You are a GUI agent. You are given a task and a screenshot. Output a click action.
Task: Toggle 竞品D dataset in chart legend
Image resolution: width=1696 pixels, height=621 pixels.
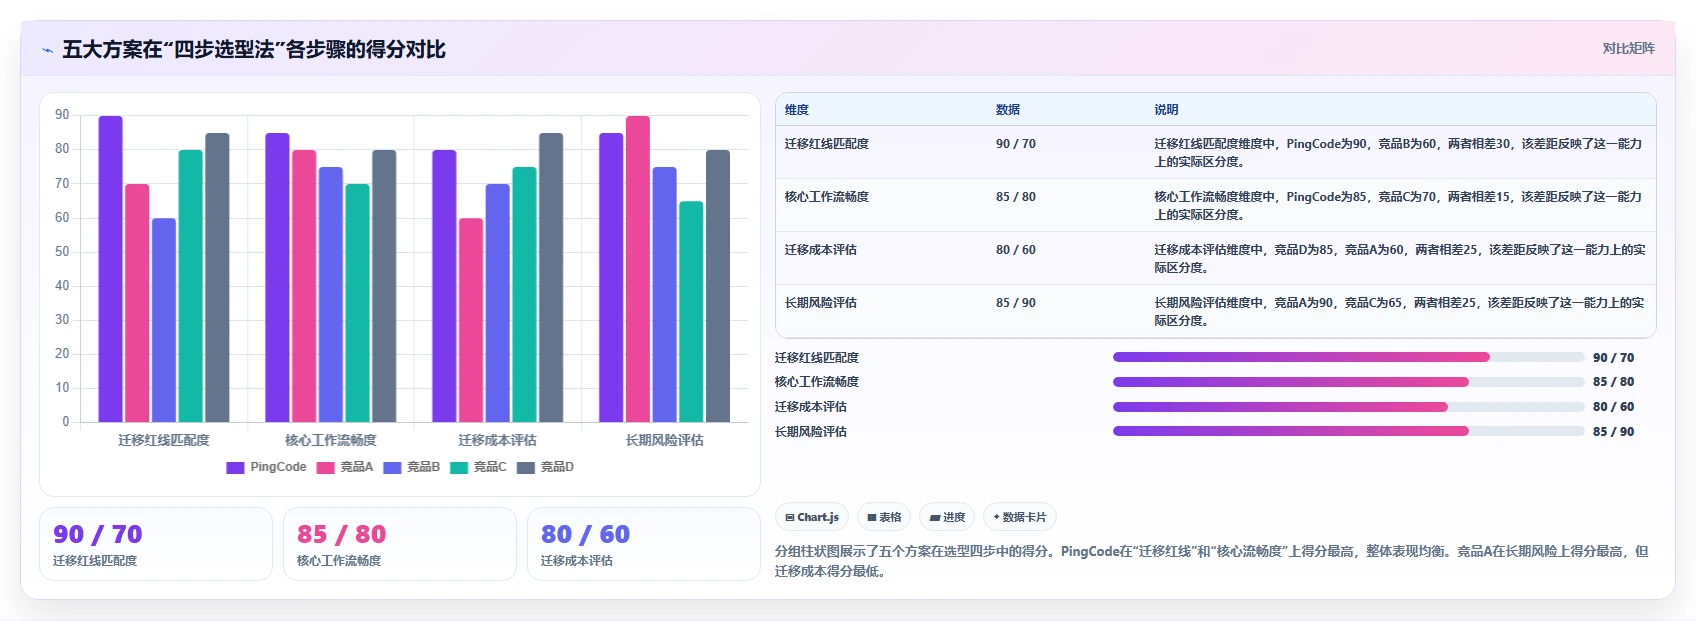click(546, 467)
